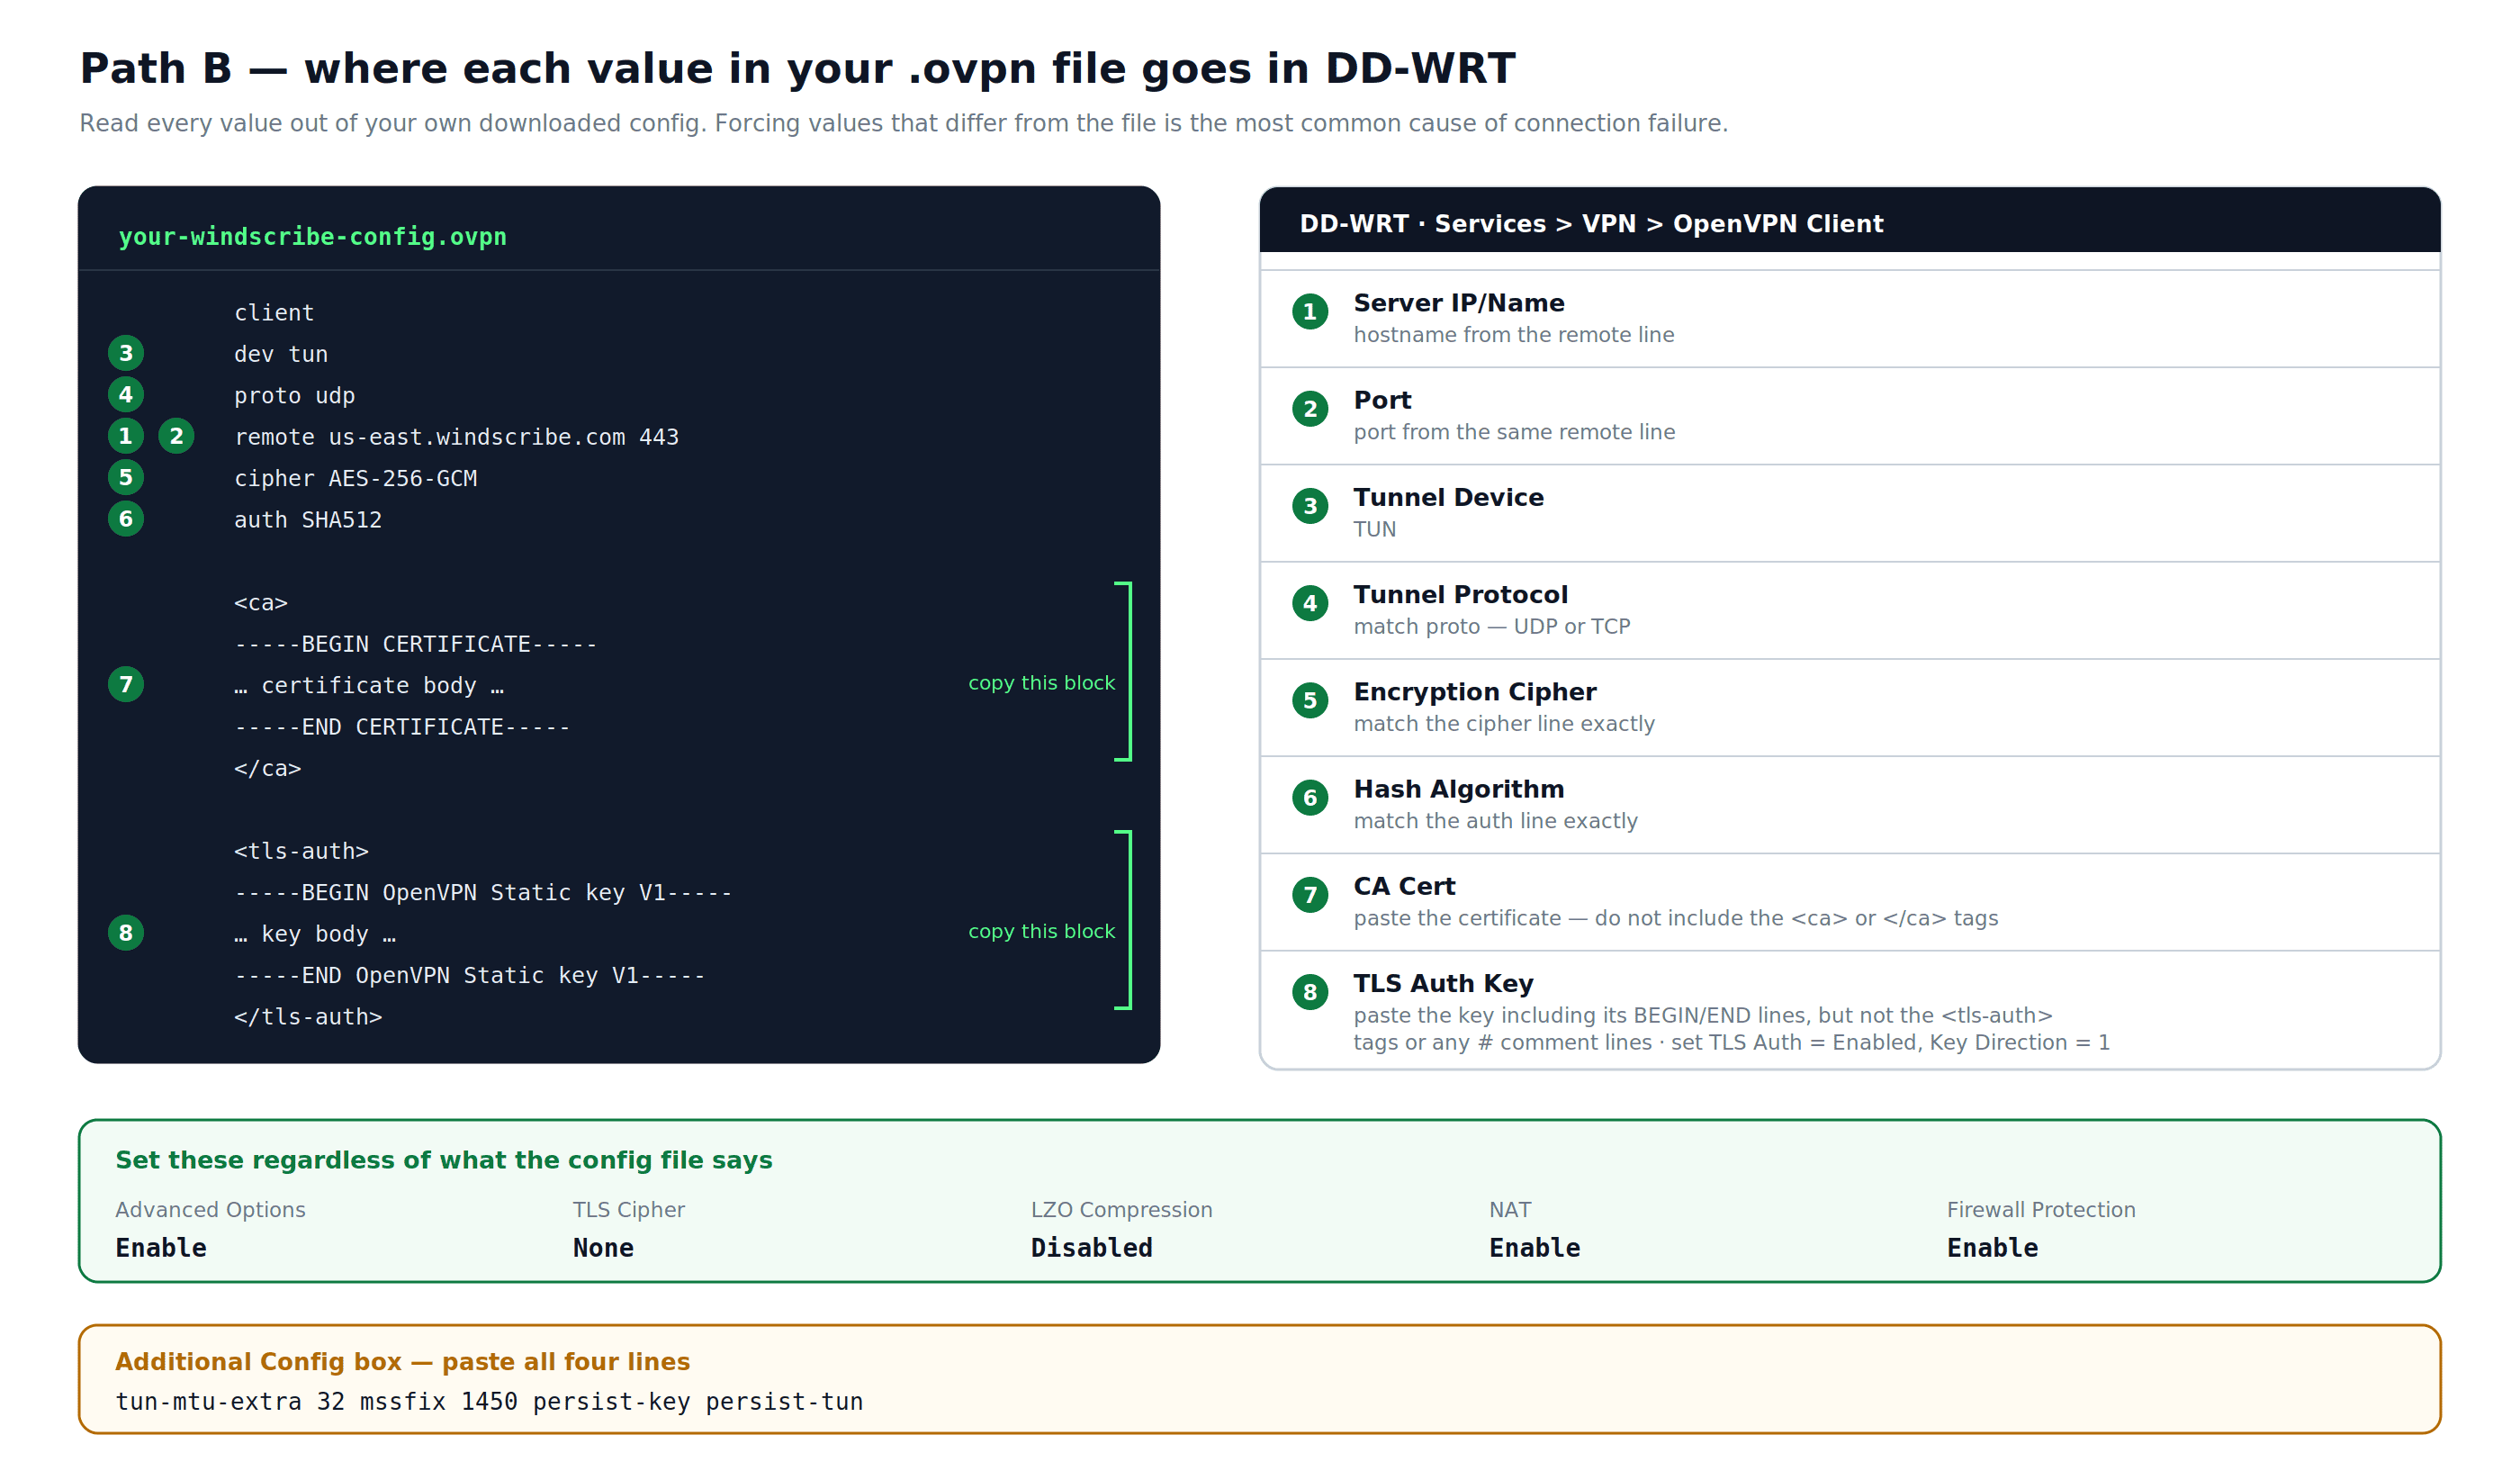Click 'match proto — UDP or TCP' description

[x=1492, y=626]
